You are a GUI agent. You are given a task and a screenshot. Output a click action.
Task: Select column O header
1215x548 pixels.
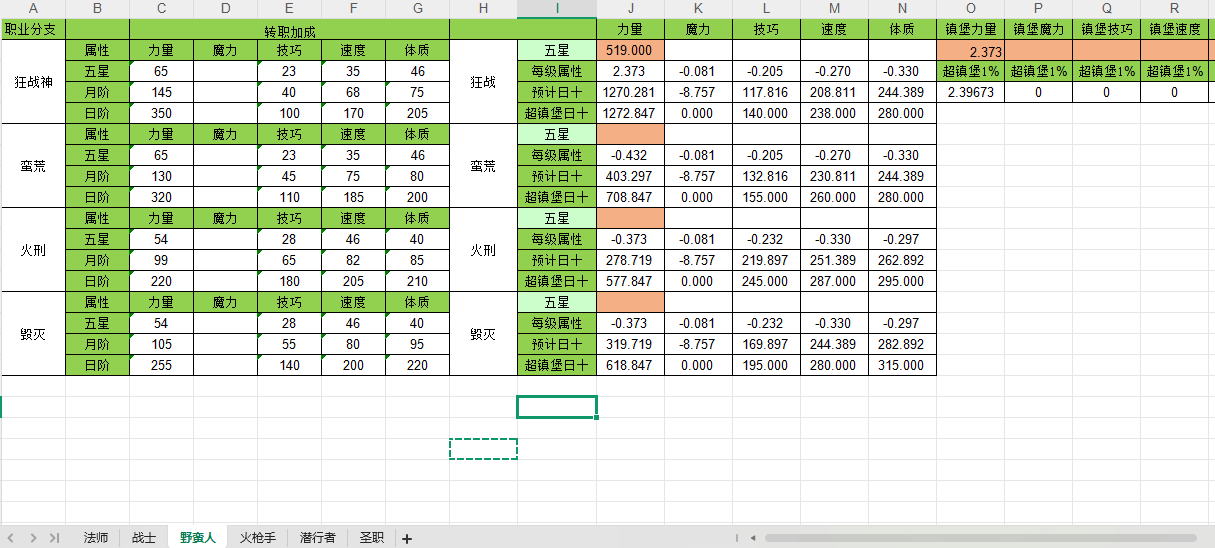pos(970,9)
